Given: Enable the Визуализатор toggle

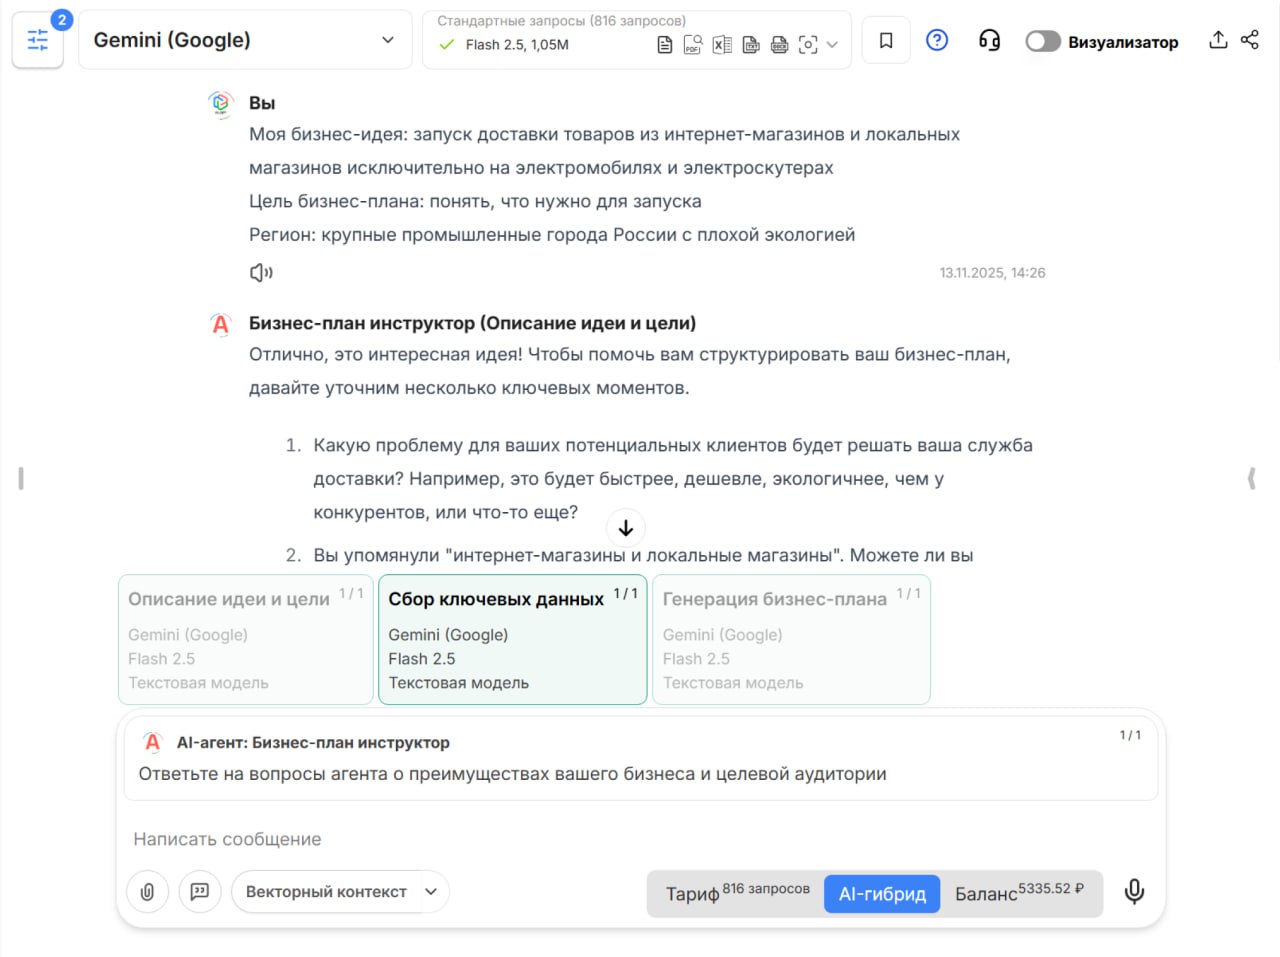Looking at the screenshot, I should coord(1043,41).
